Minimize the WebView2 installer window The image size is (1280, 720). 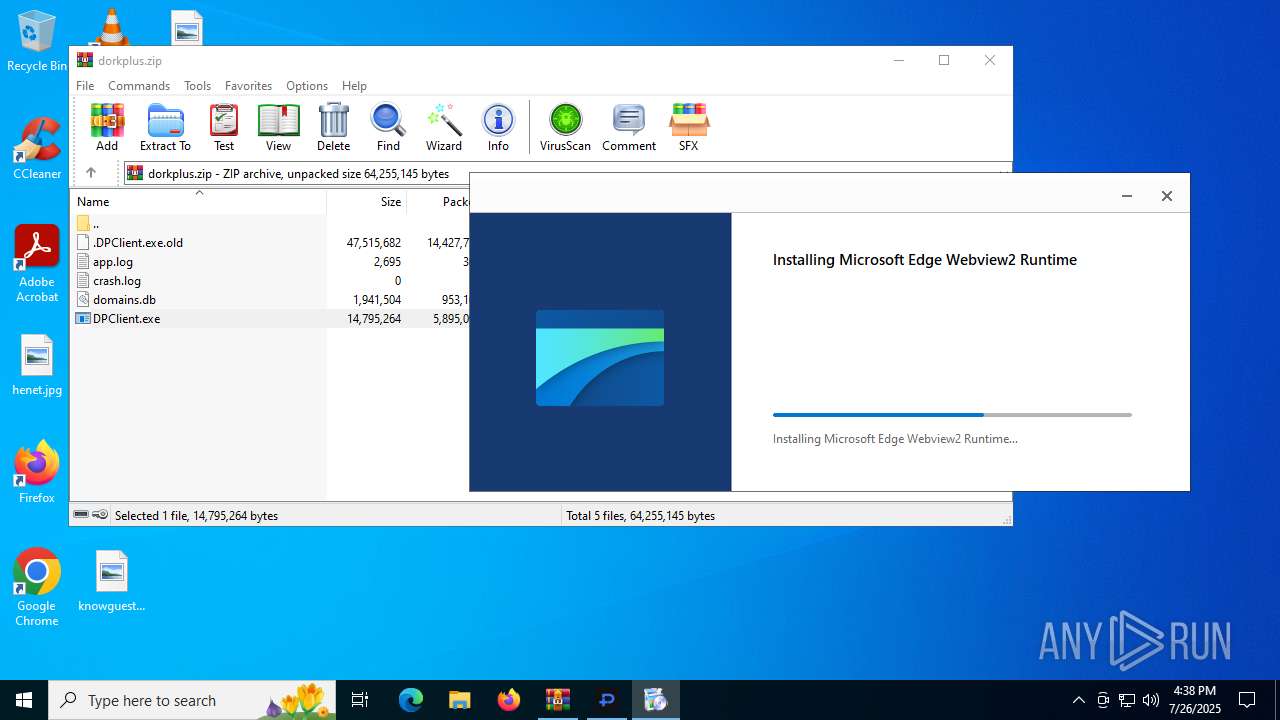[1127, 196]
